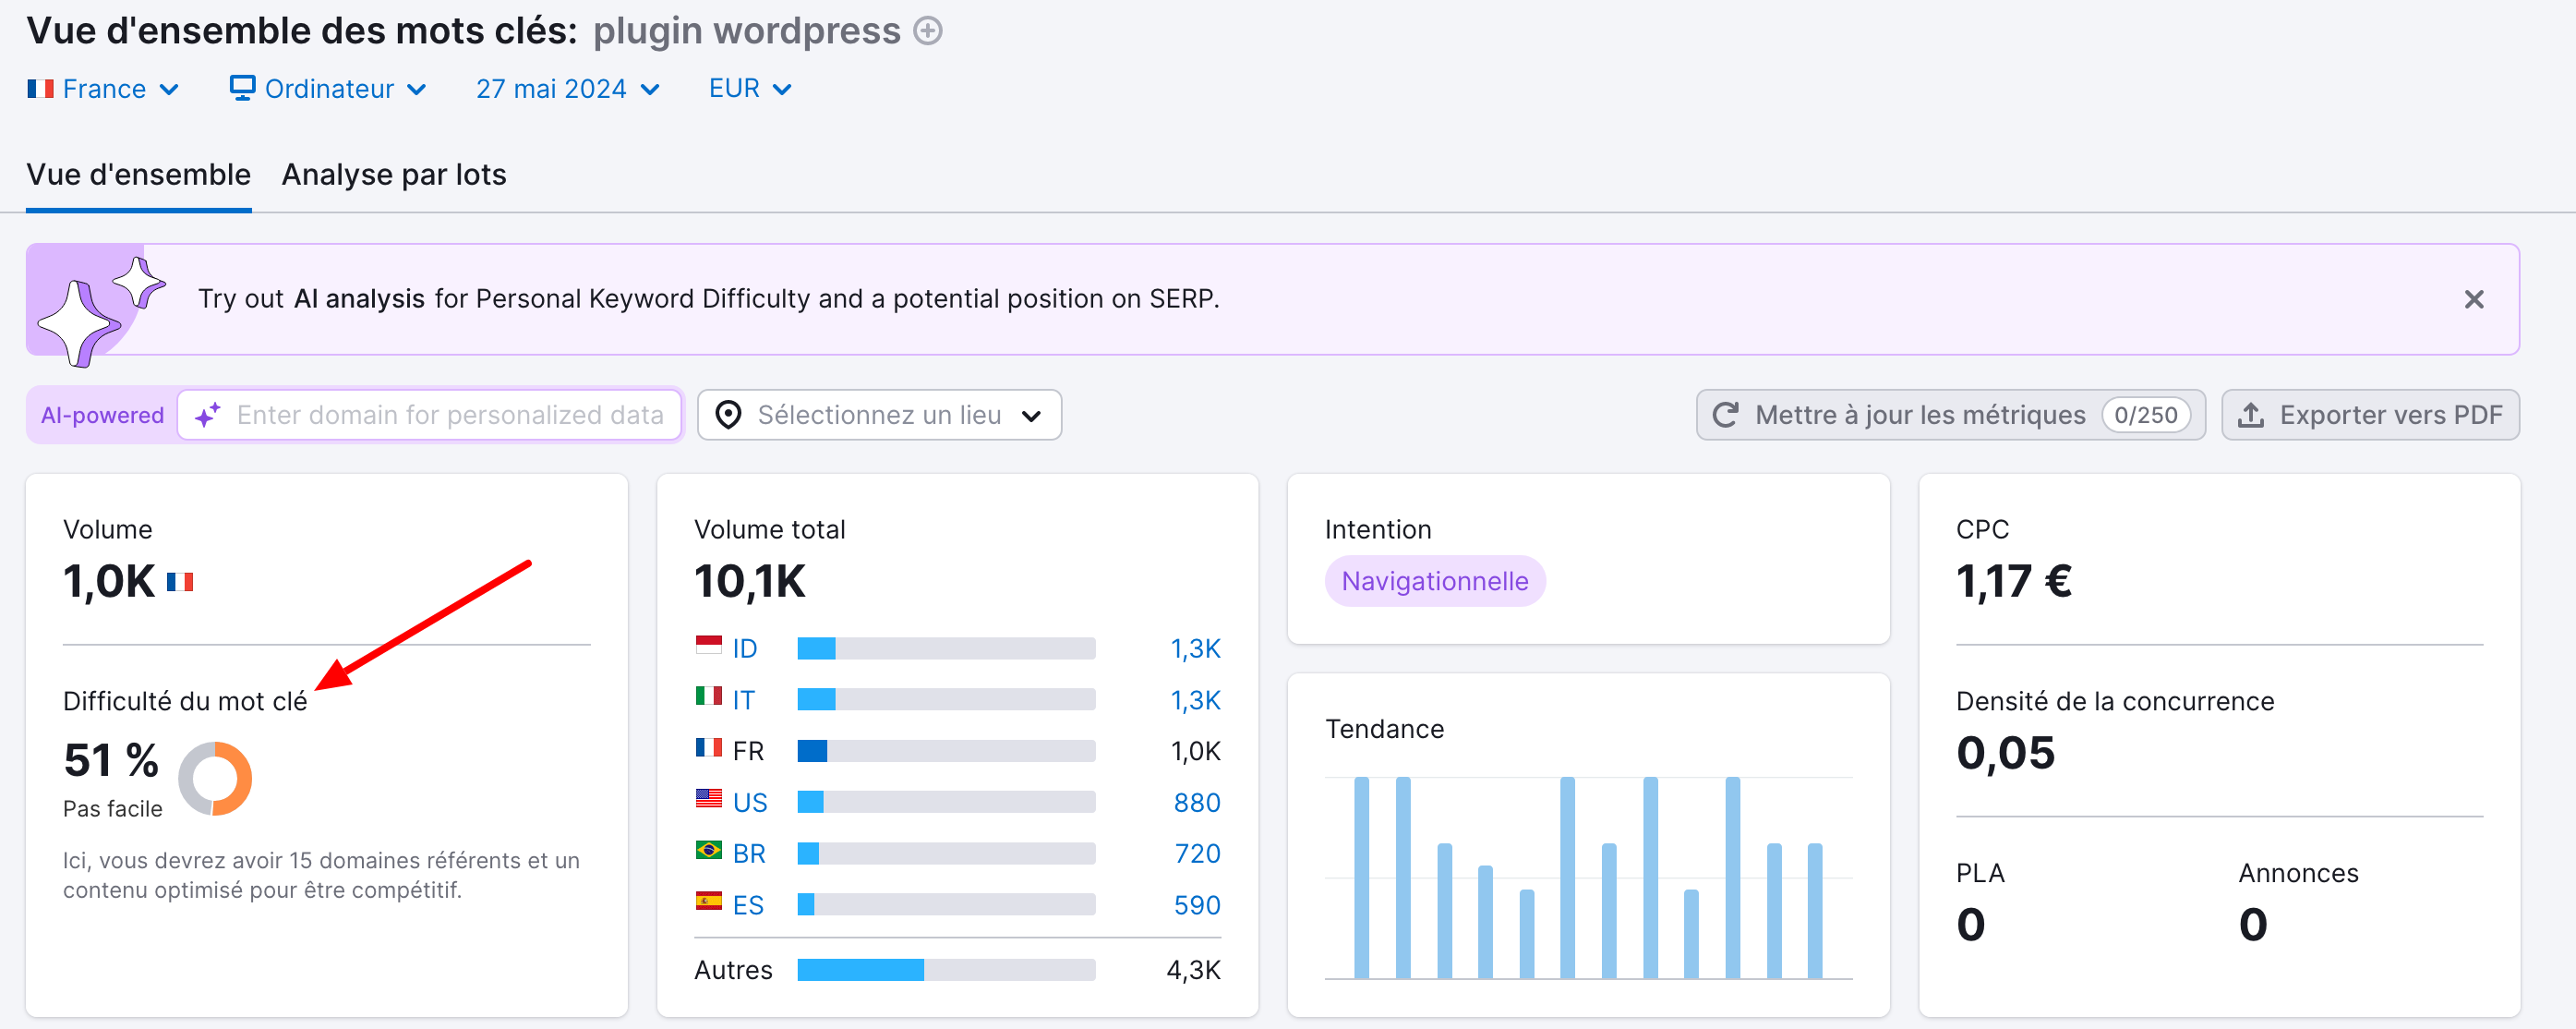Click the ID volume progress bar
This screenshot has width=2576, height=1029.
[946, 649]
